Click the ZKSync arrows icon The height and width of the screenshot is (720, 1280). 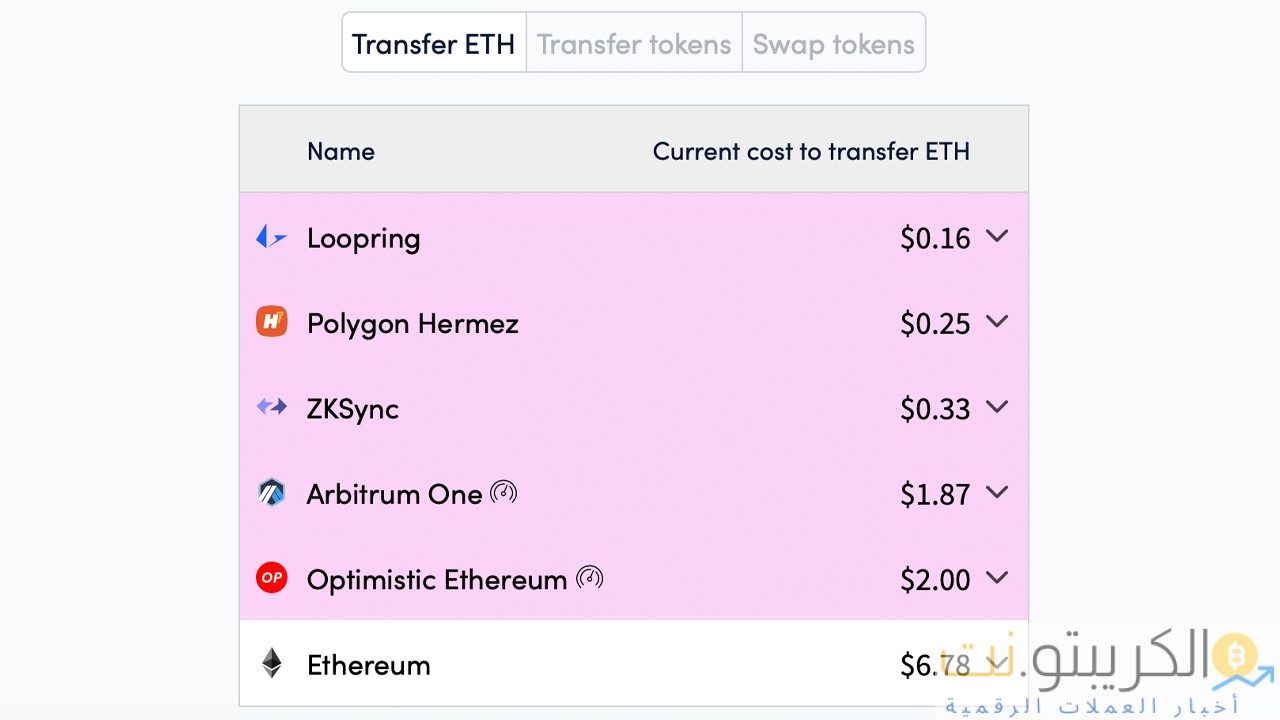click(271, 407)
